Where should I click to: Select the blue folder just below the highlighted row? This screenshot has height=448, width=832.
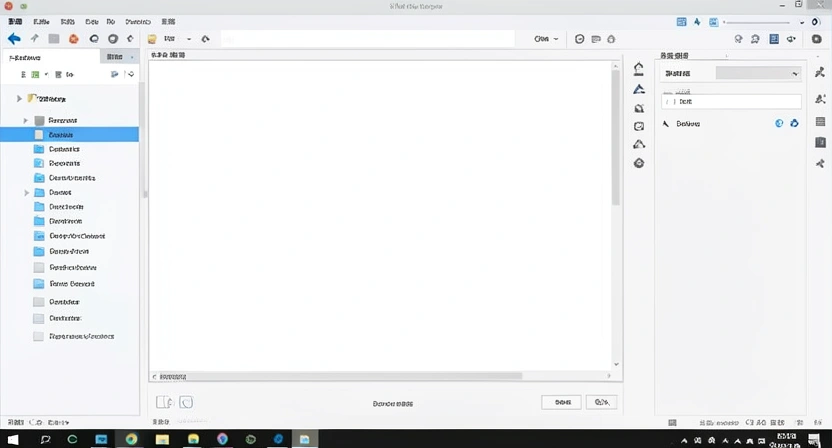pos(56,149)
